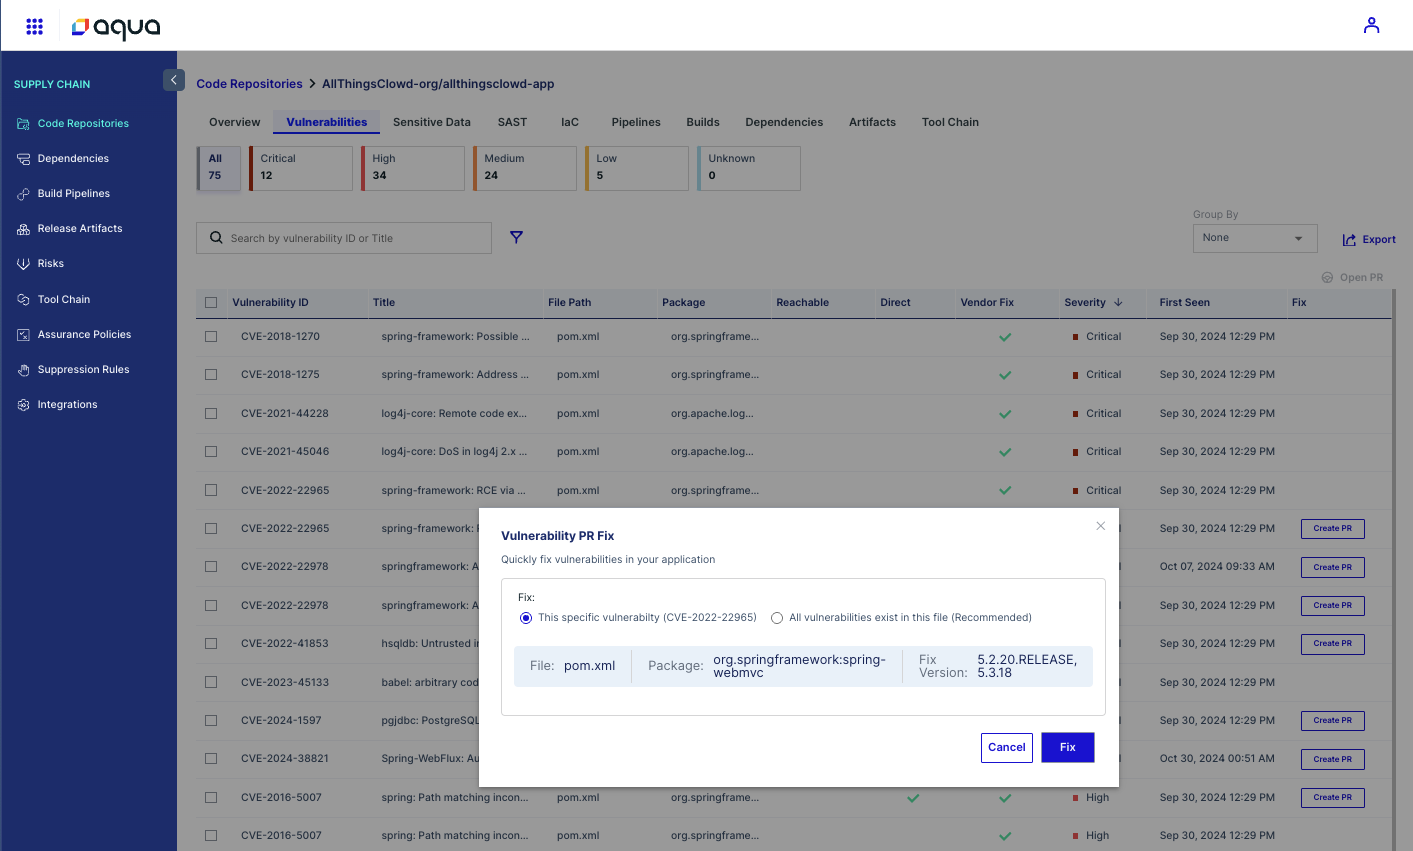Viewport: 1413px width, 851px height.
Task: Check the CVE-2022-41853 row checkbox
Action: (x=211, y=644)
